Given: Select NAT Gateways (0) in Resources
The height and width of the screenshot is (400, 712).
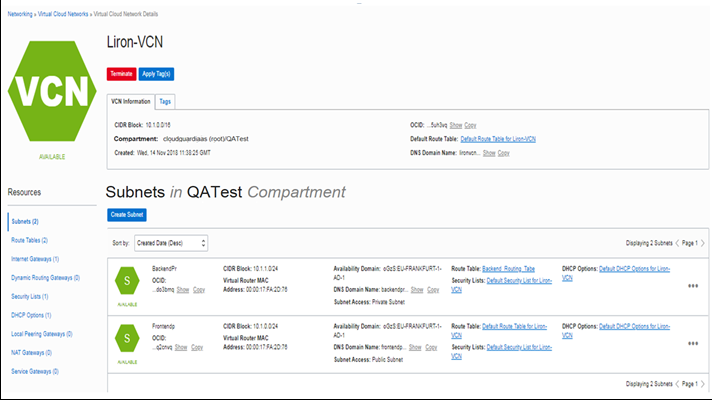Looking at the screenshot, I should (x=31, y=353).
